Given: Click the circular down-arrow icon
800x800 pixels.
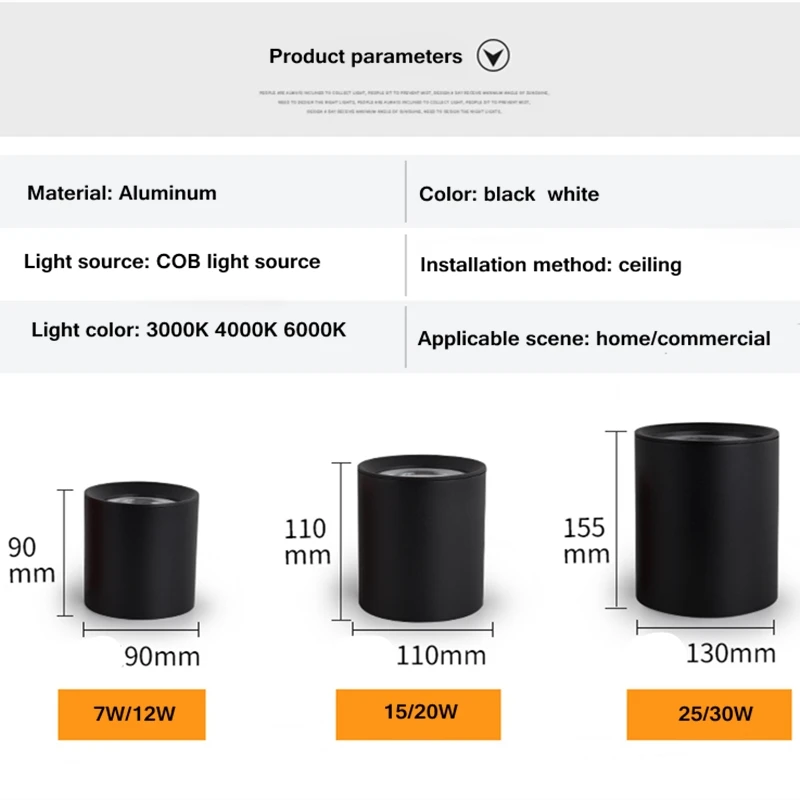Looking at the screenshot, I should (493, 55).
